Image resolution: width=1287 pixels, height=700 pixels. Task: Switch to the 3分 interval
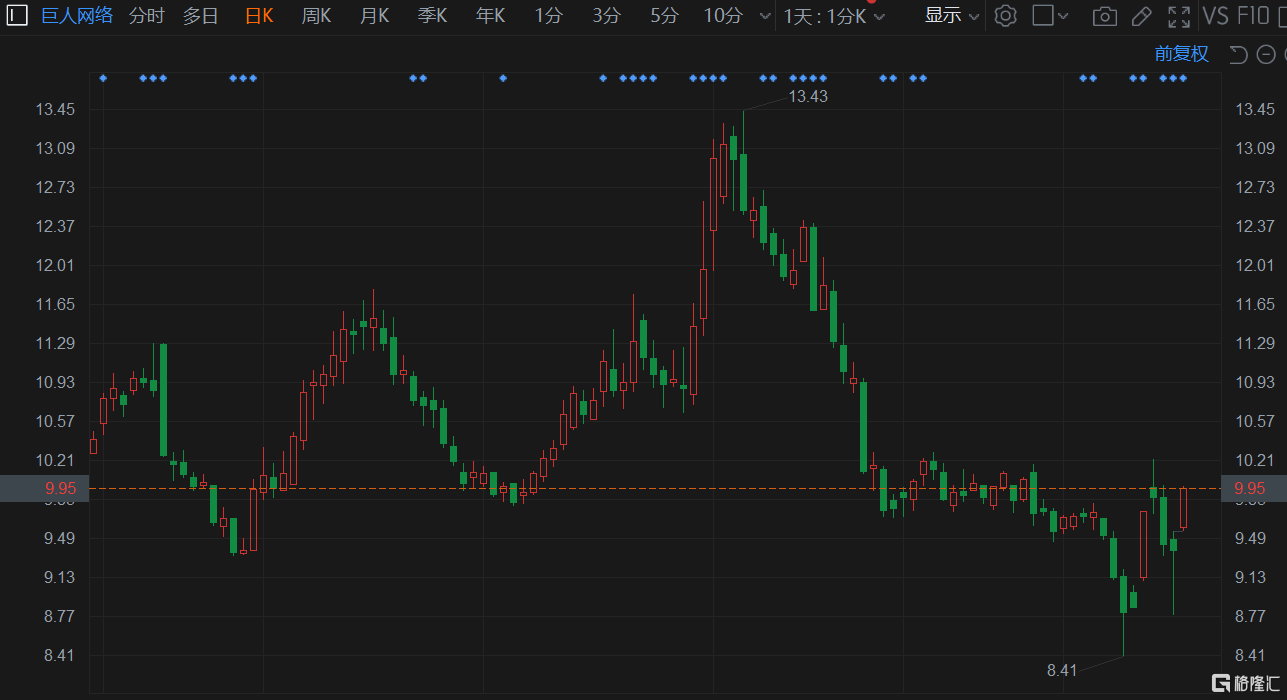coord(606,15)
